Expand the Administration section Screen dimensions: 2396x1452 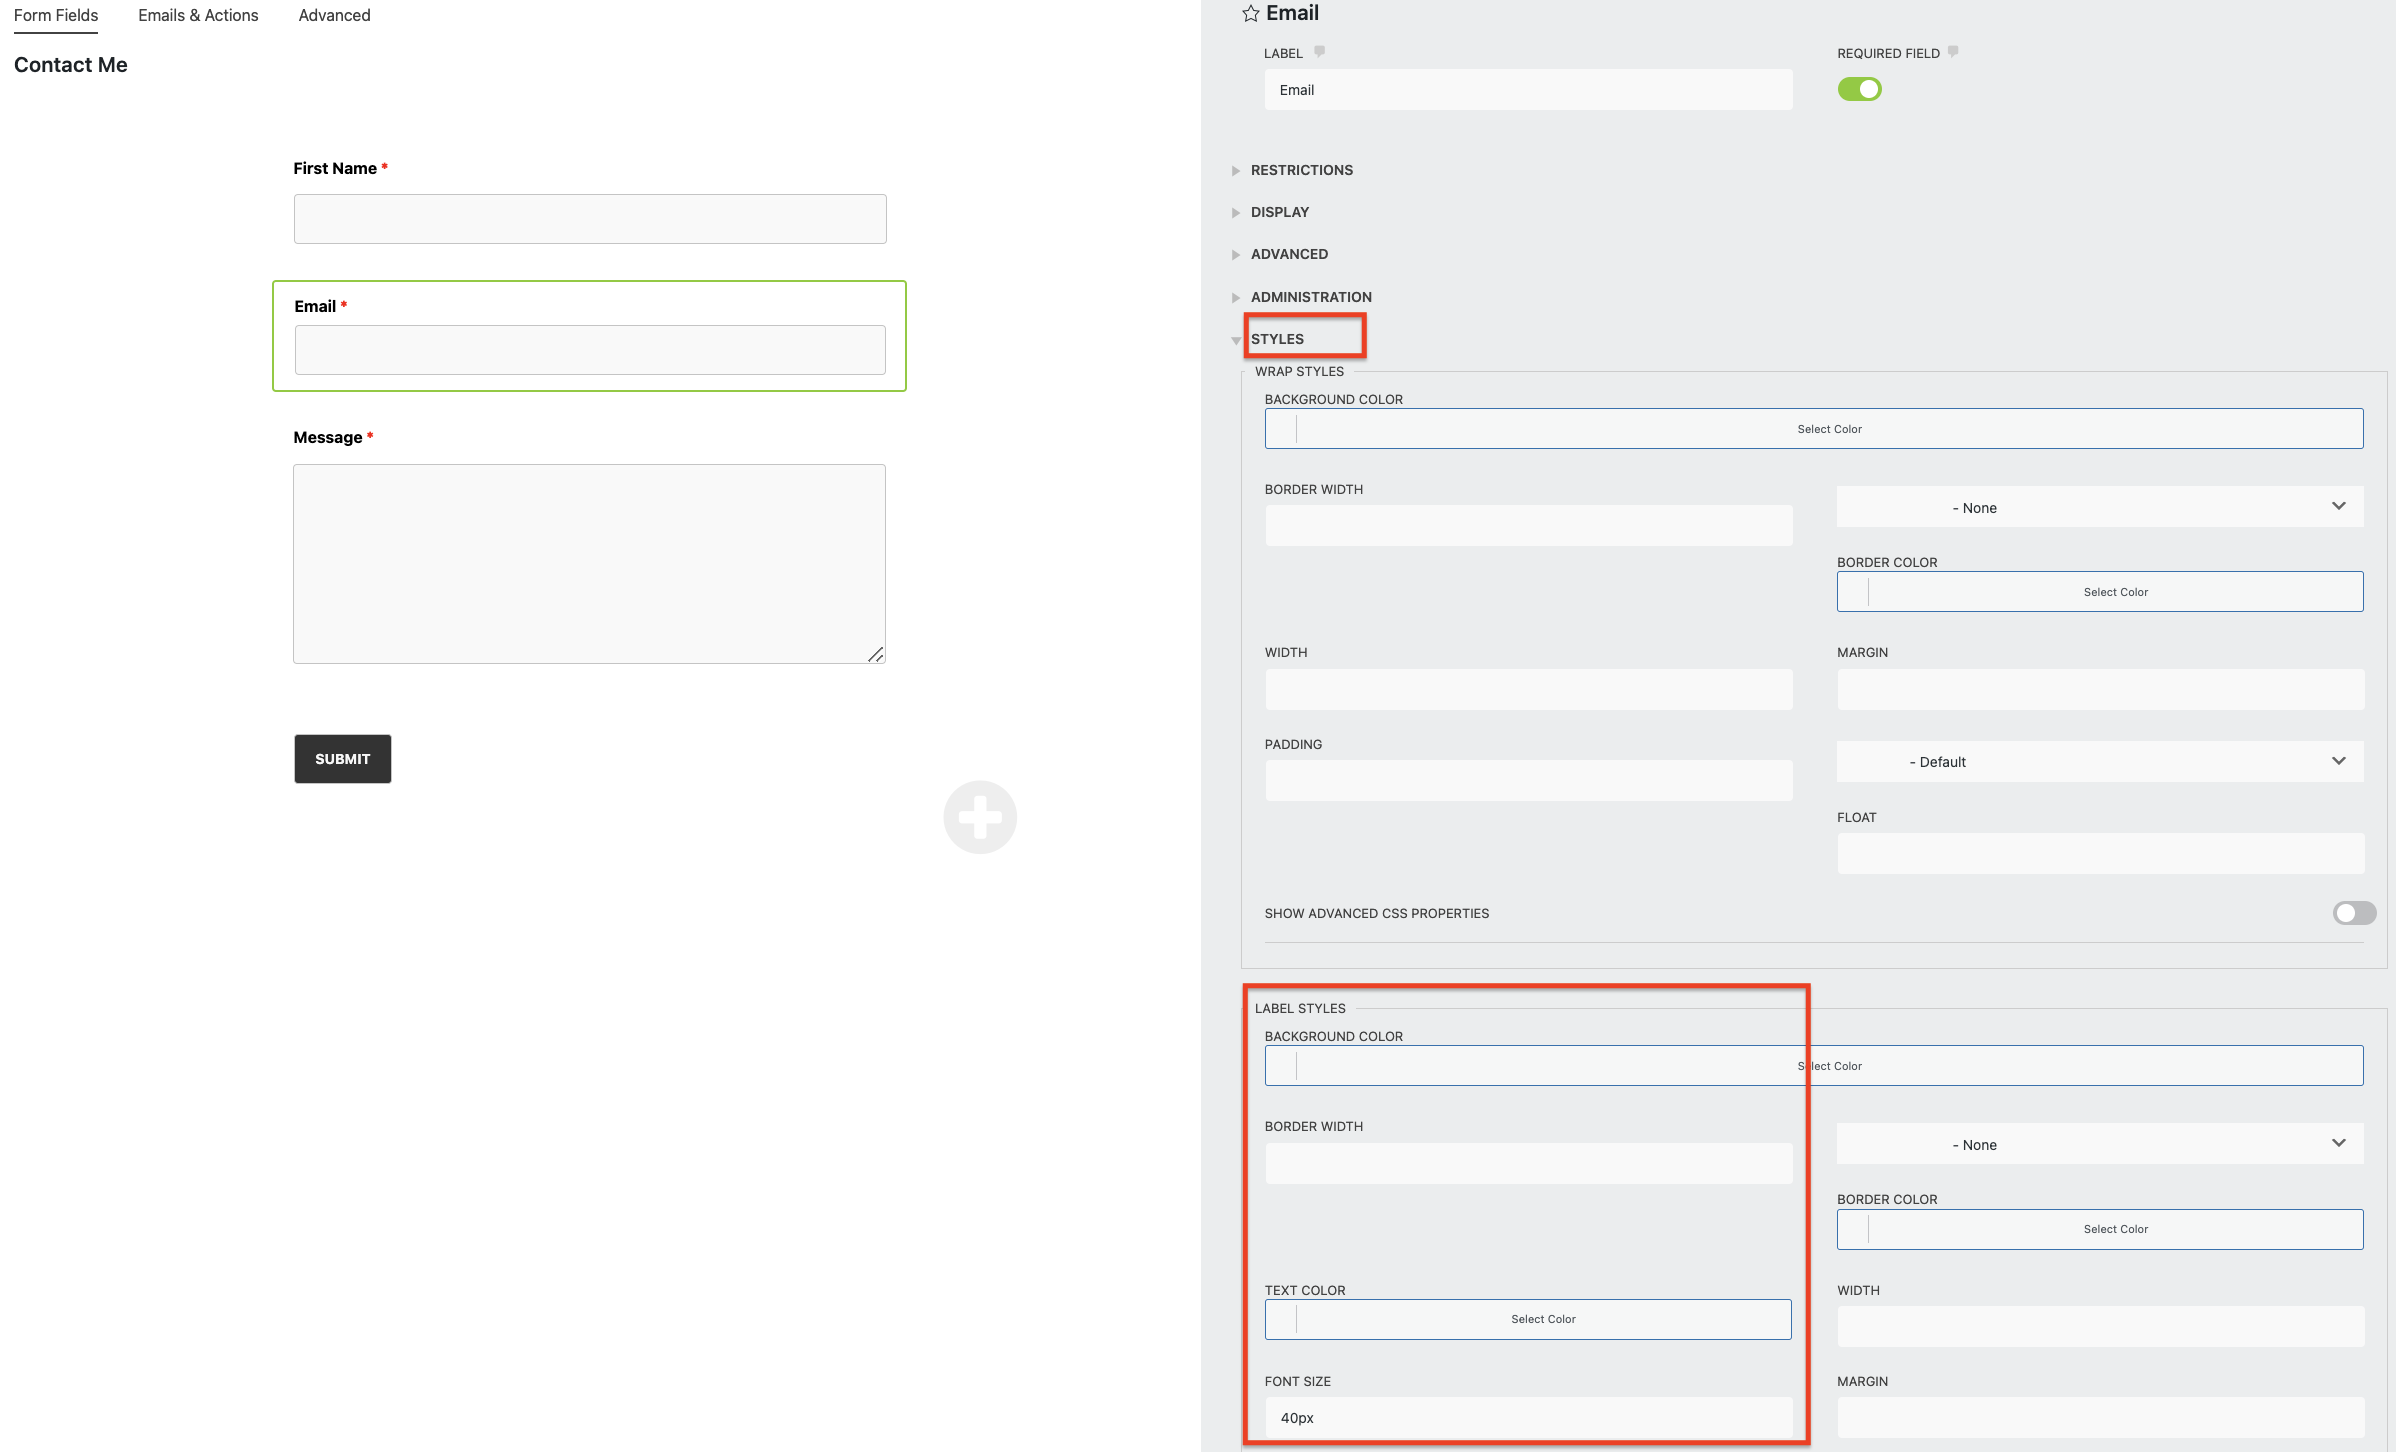(1310, 297)
